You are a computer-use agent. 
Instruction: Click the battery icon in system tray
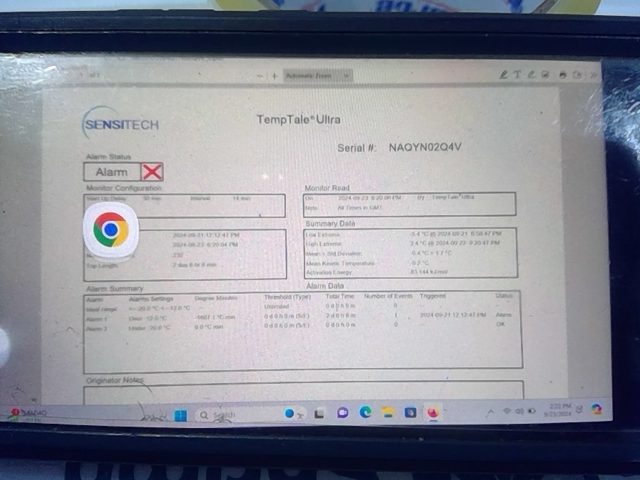coord(532,411)
